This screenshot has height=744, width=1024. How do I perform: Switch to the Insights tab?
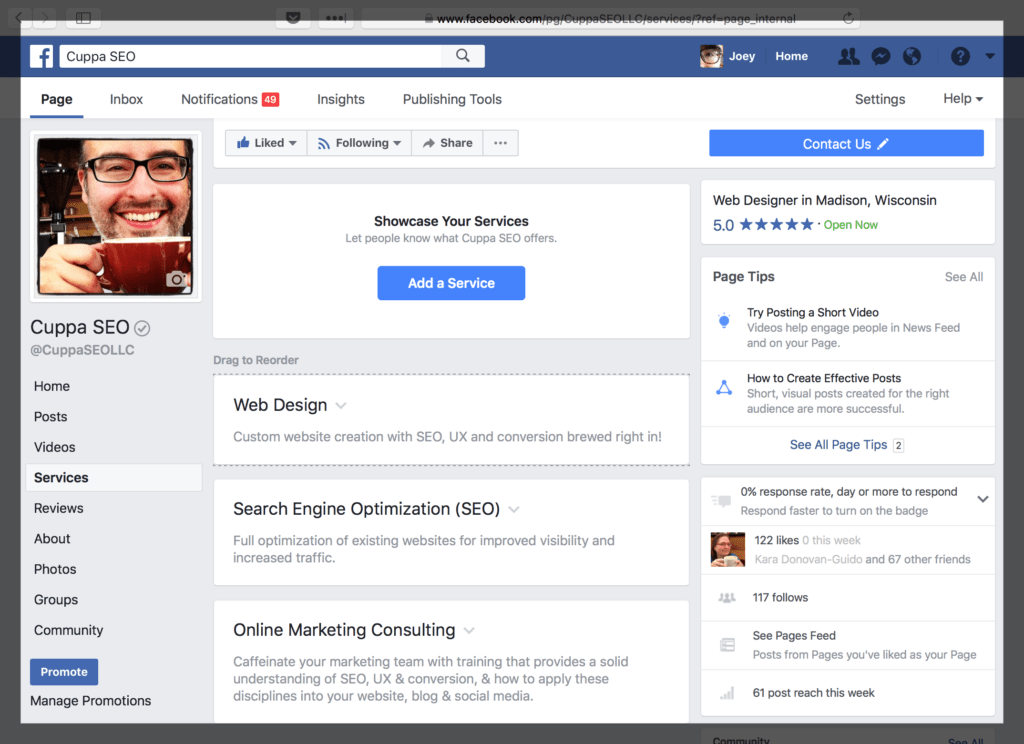tap(340, 99)
